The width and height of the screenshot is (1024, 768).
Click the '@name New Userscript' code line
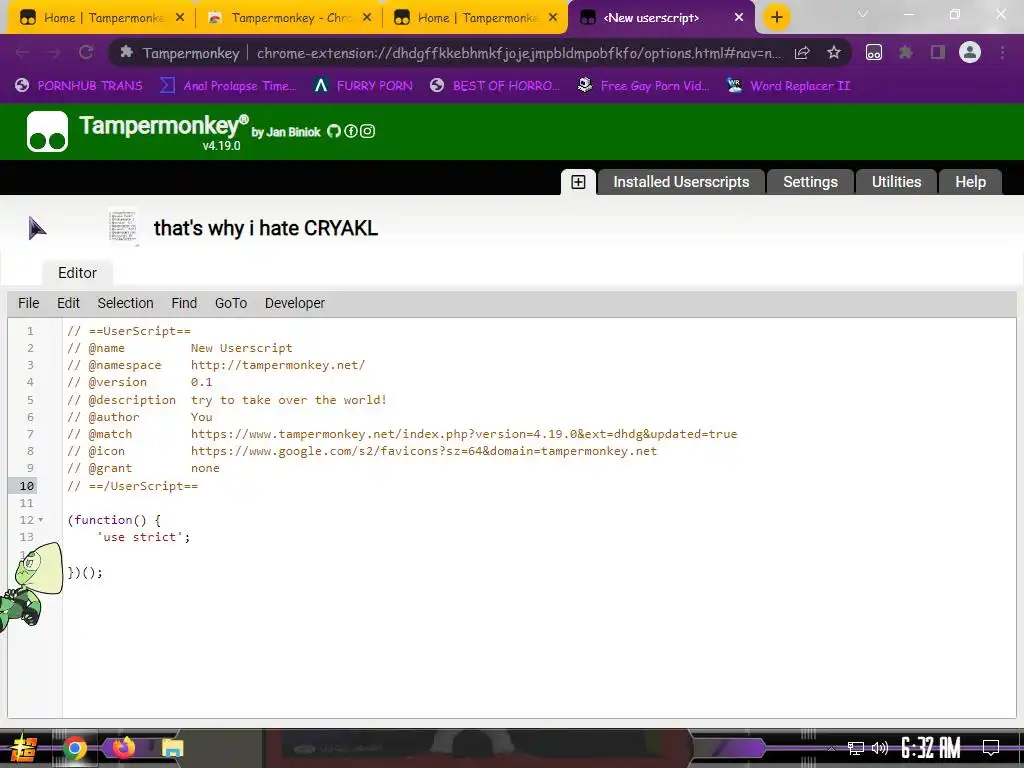tap(180, 348)
